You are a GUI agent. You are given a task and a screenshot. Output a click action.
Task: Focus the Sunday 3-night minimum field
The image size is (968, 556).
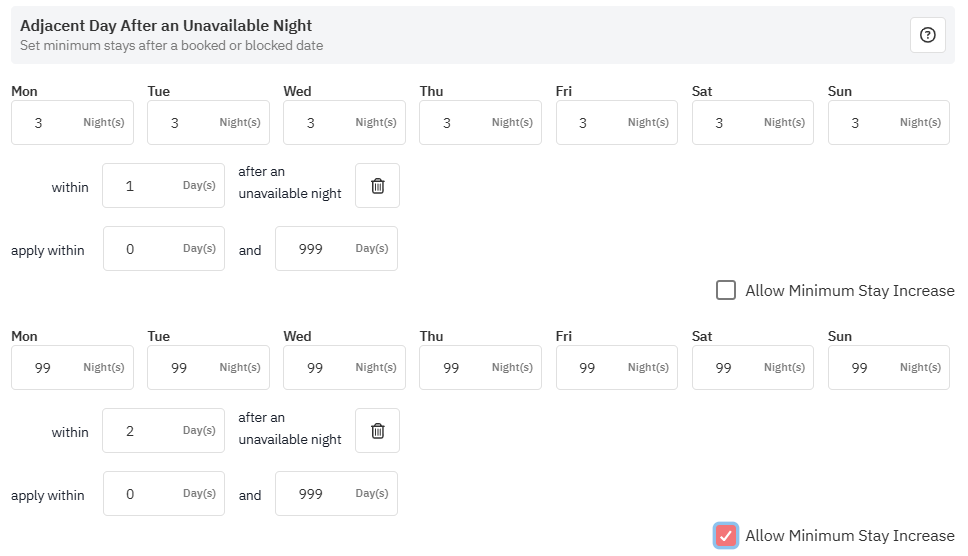tap(889, 123)
